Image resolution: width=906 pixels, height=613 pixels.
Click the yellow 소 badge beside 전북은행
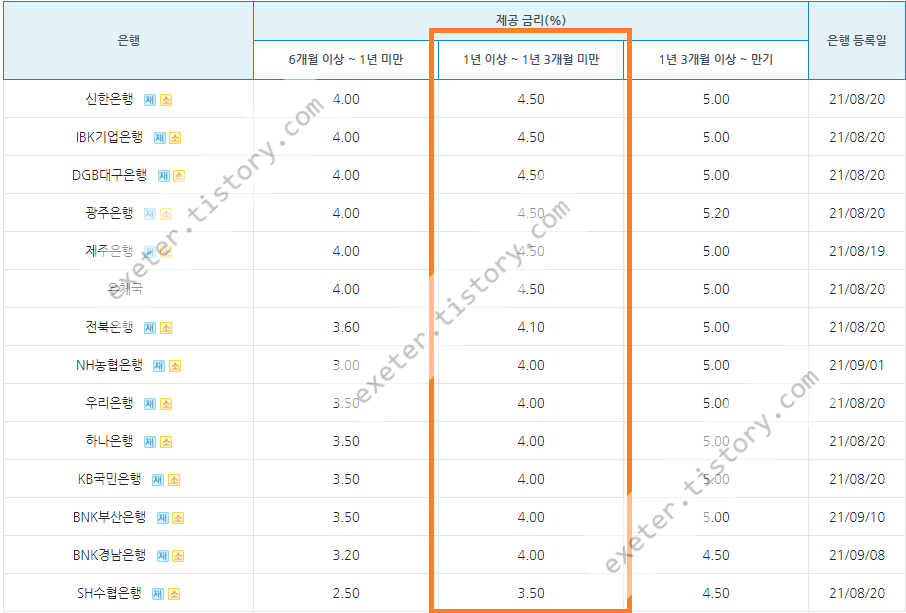166,328
